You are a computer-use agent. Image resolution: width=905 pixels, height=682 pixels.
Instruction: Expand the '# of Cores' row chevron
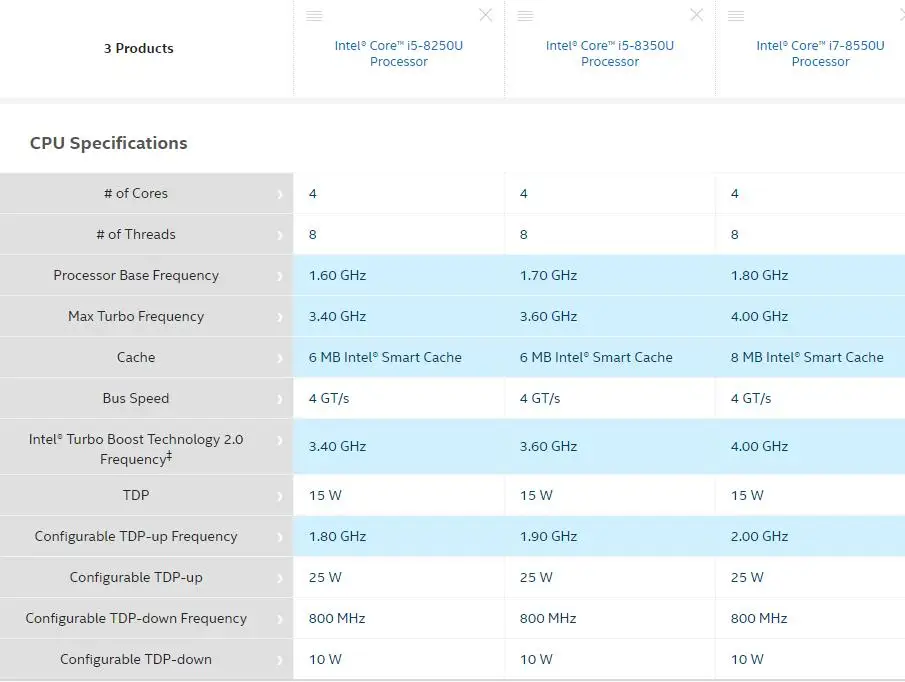[280, 194]
